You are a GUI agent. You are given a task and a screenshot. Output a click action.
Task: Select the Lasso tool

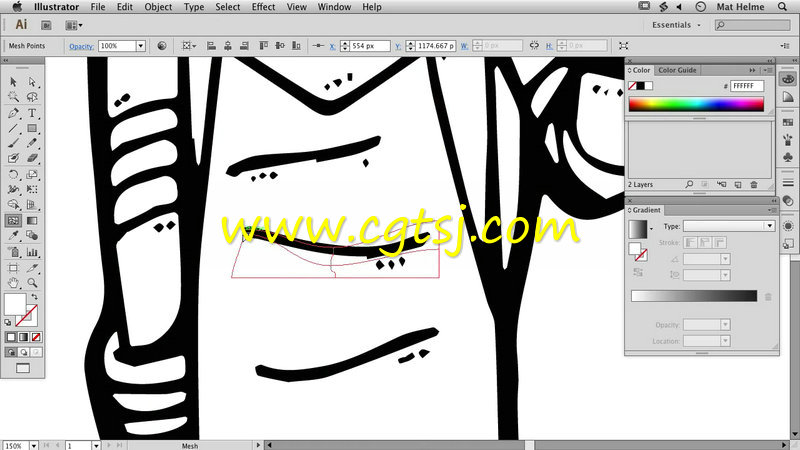[32, 97]
